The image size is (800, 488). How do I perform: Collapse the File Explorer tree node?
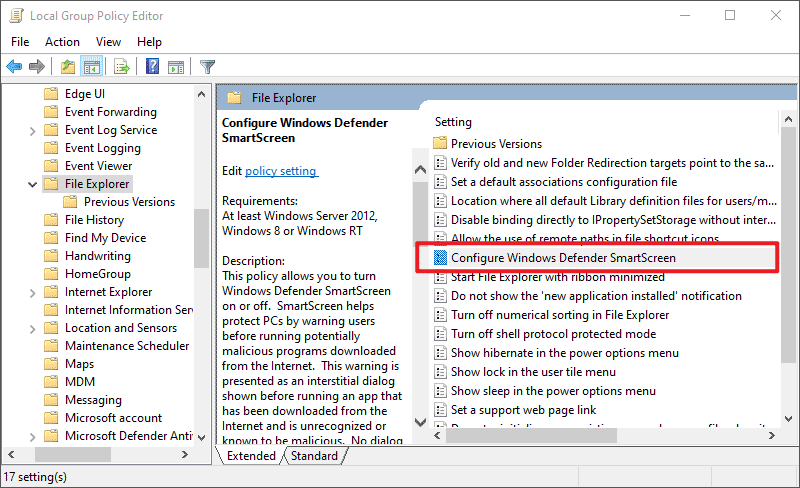click(33, 184)
